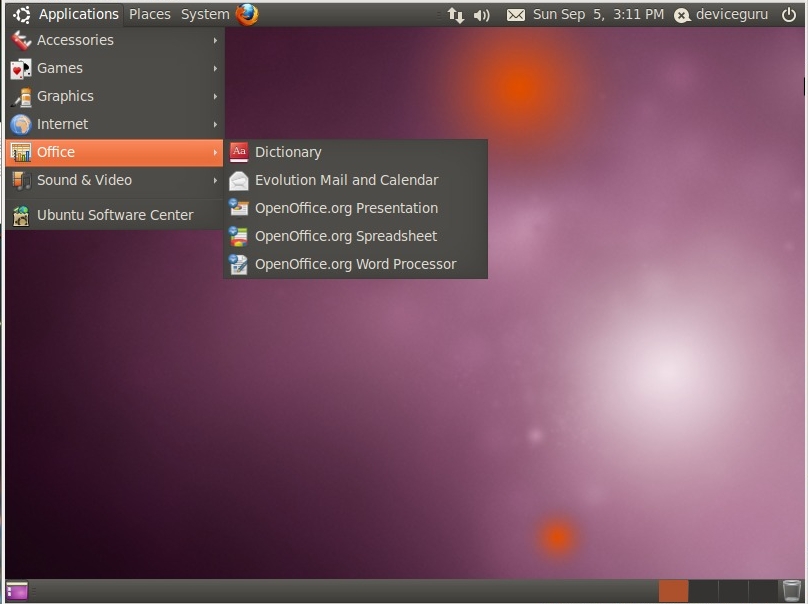Launch OpenOffice.org Spreadsheet

[x=356, y=236]
